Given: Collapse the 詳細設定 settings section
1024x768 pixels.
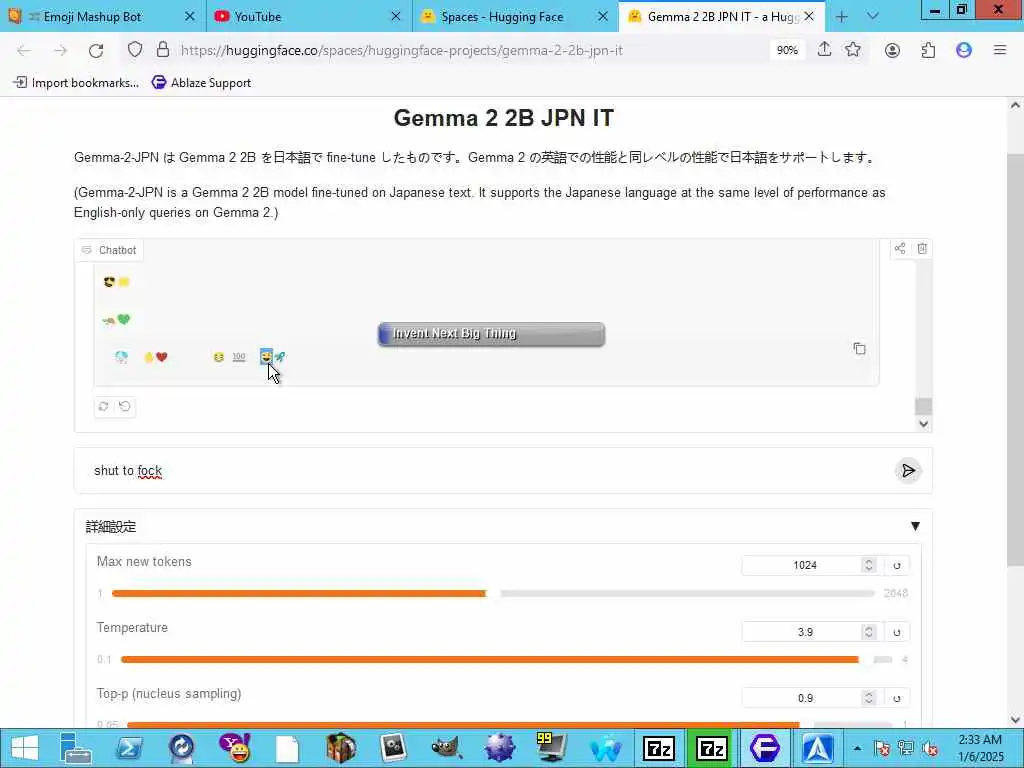Looking at the screenshot, I should [915, 526].
